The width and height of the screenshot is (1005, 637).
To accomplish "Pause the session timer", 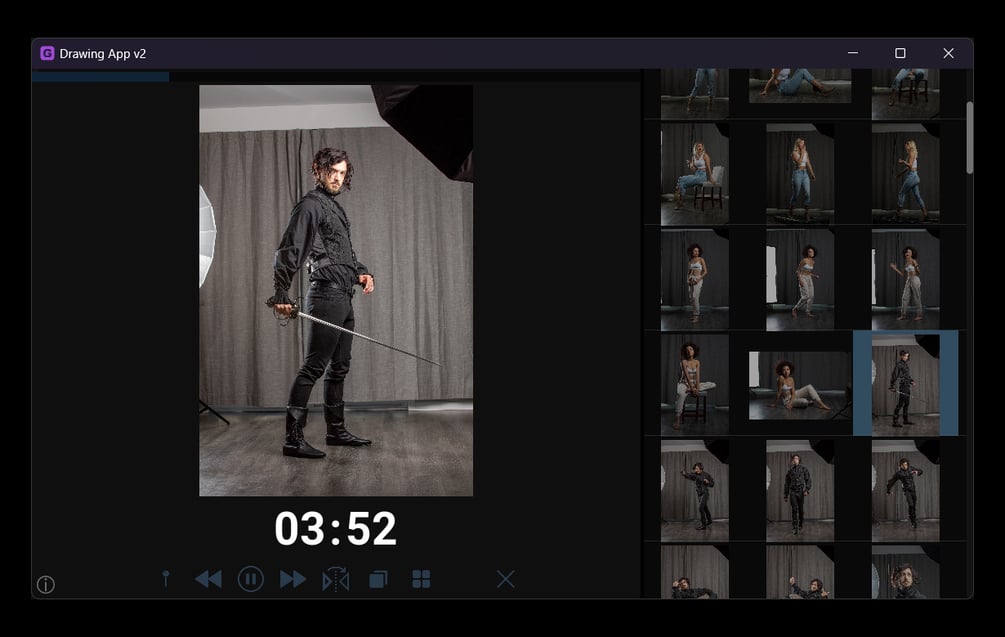I will 251,579.
